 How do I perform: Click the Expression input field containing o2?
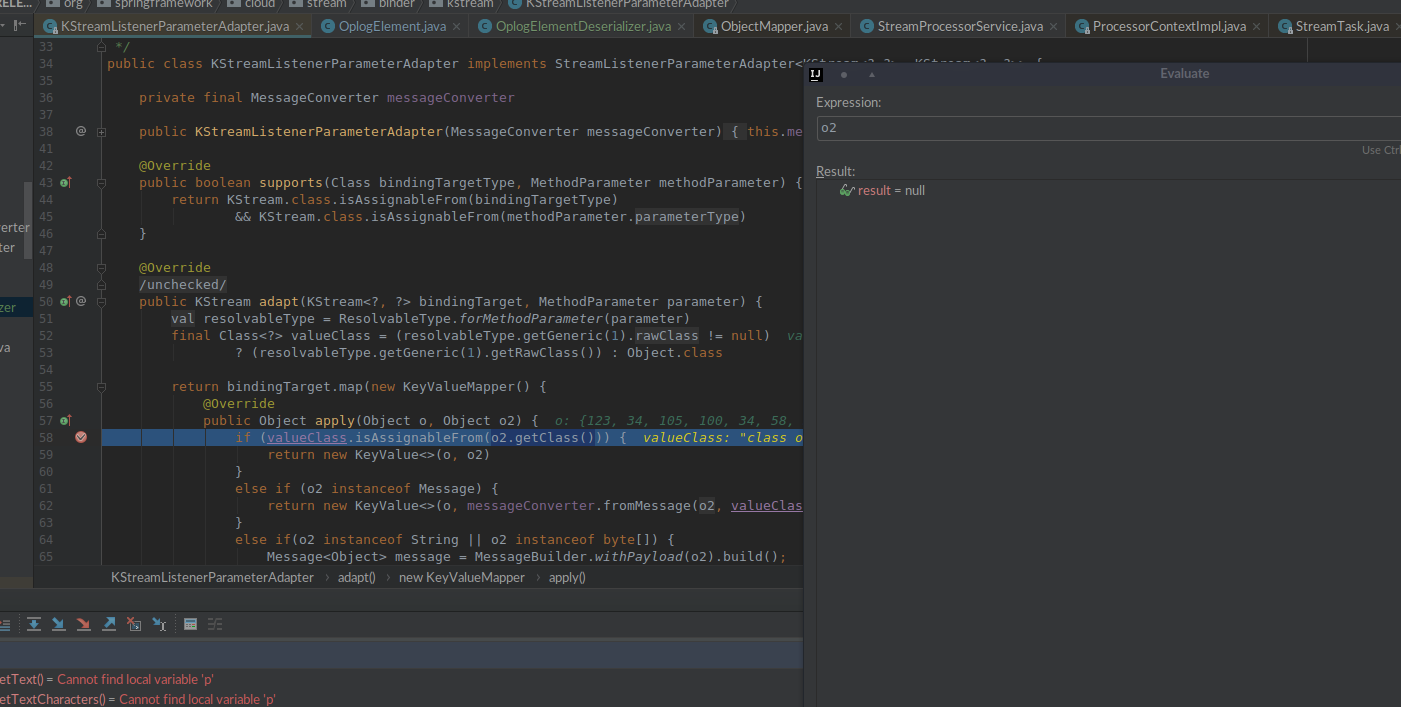coord(1108,128)
